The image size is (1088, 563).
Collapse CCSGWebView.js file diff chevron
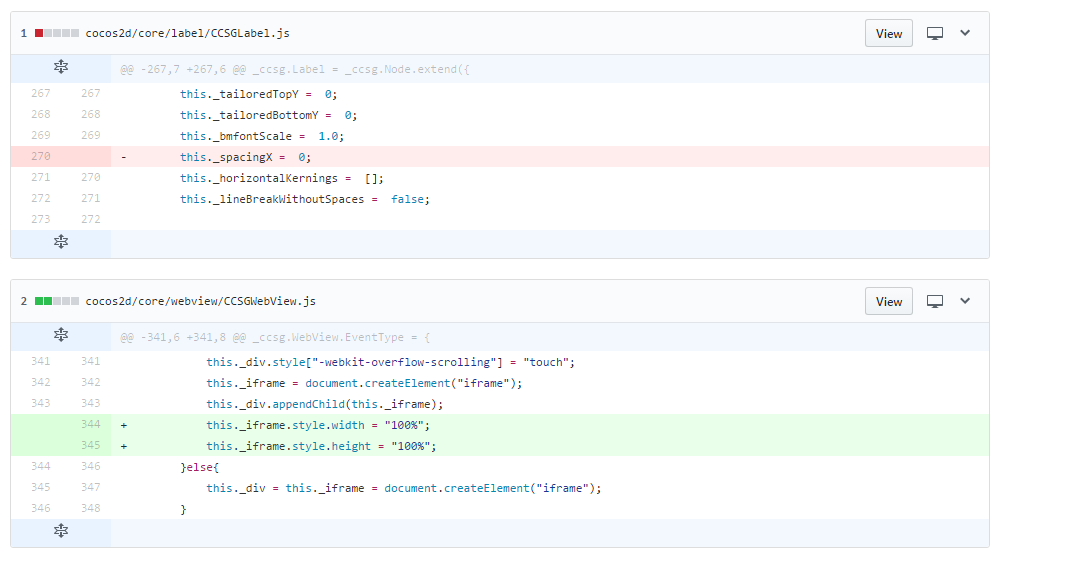[965, 301]
